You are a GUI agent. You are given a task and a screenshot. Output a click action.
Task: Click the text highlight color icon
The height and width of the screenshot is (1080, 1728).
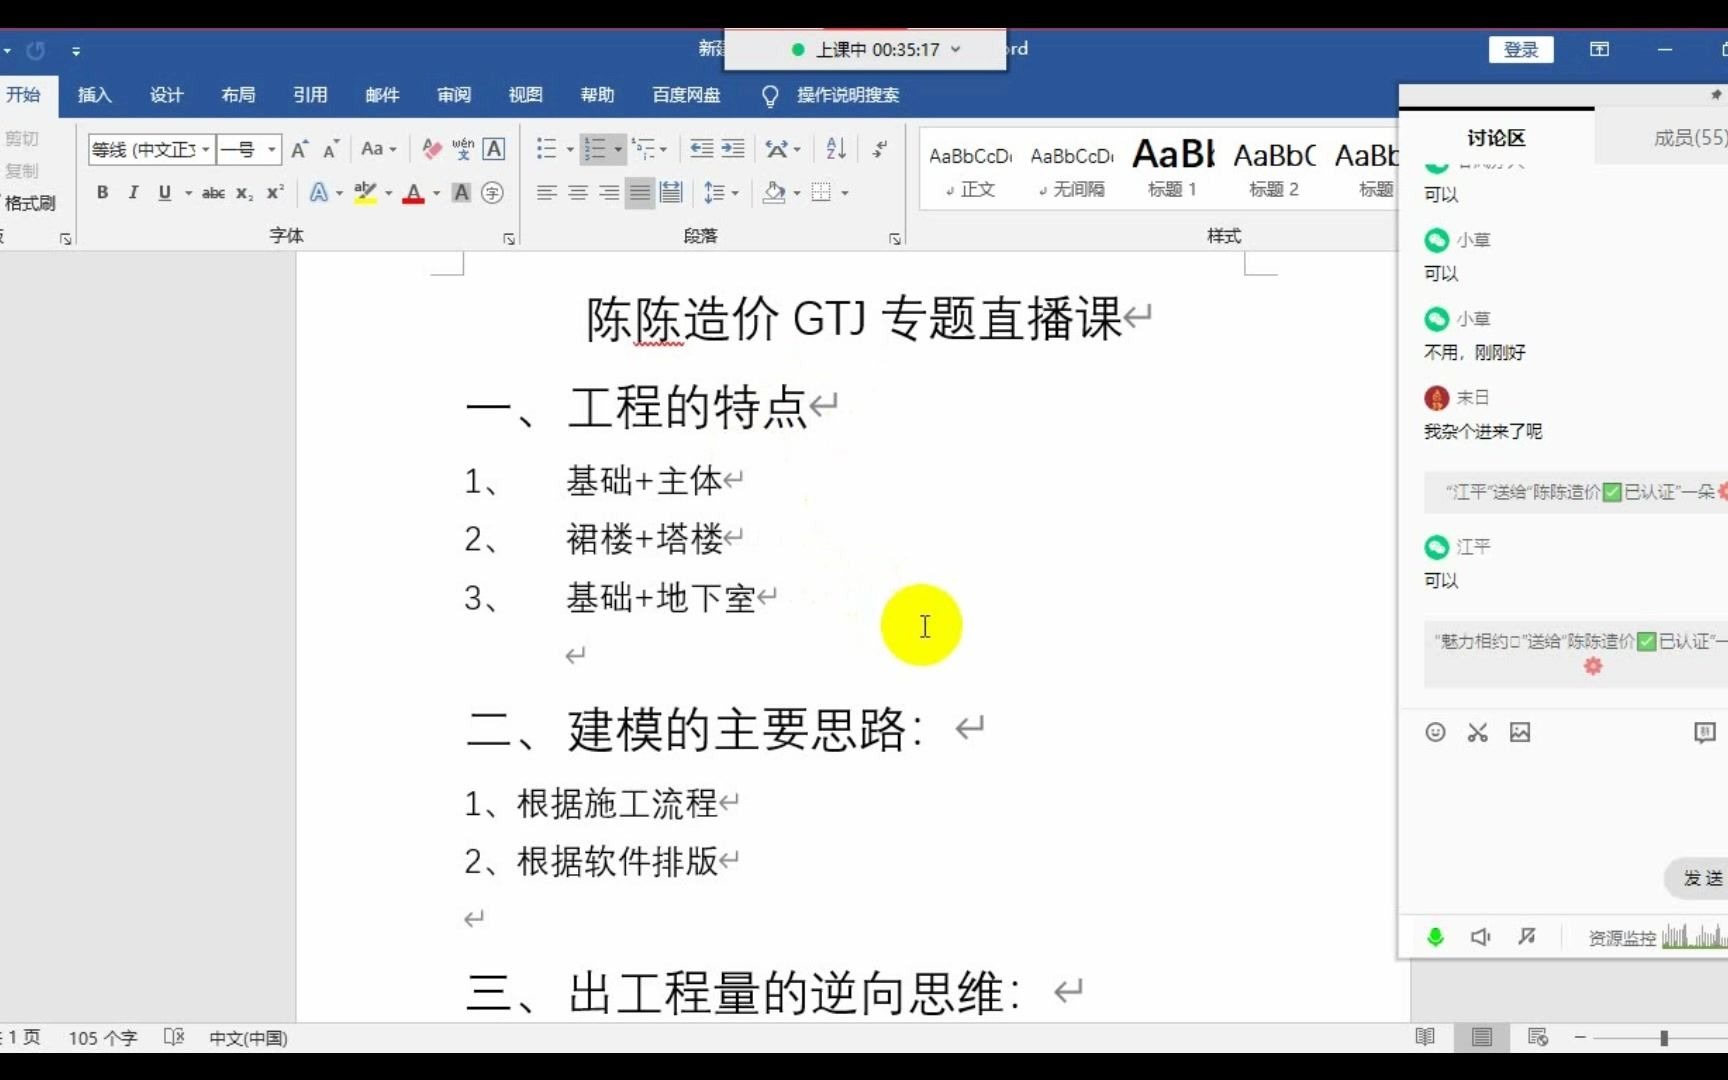(x=366, y=192)
